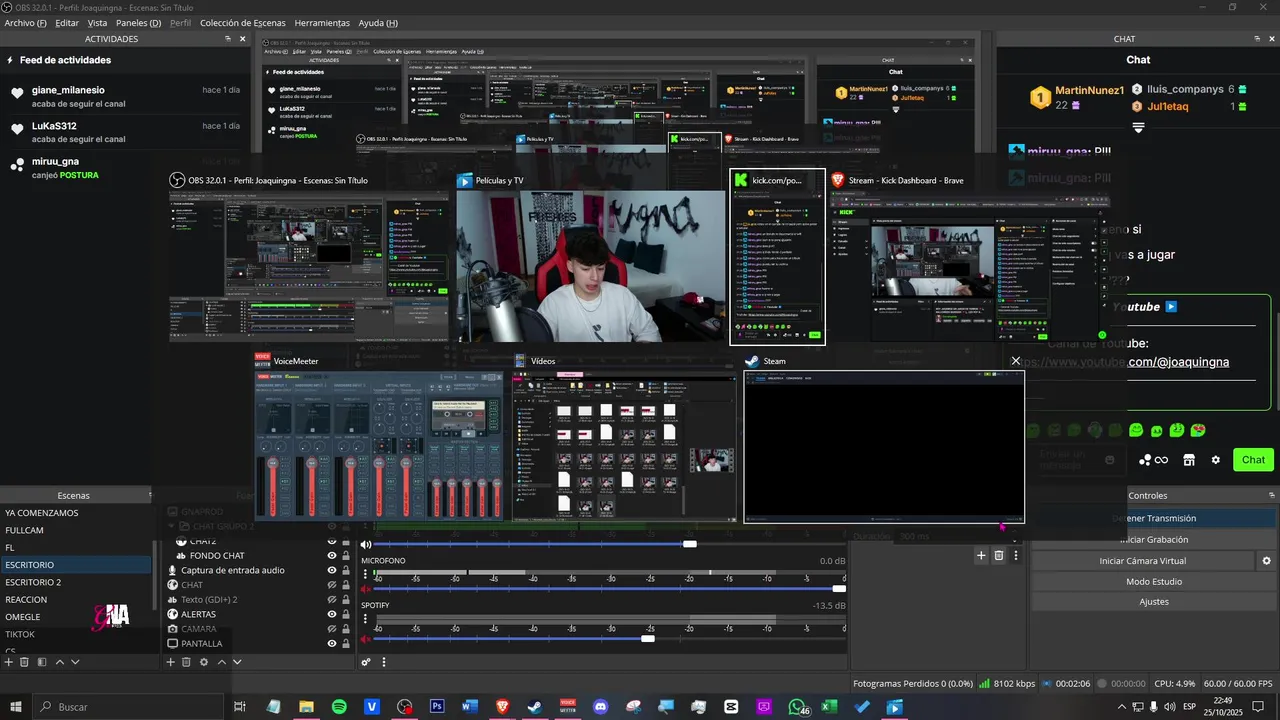Show the hidden CAMARA source
This screenshot has width=1280, height=720.
pyautogui.click(x=332, y=629)
